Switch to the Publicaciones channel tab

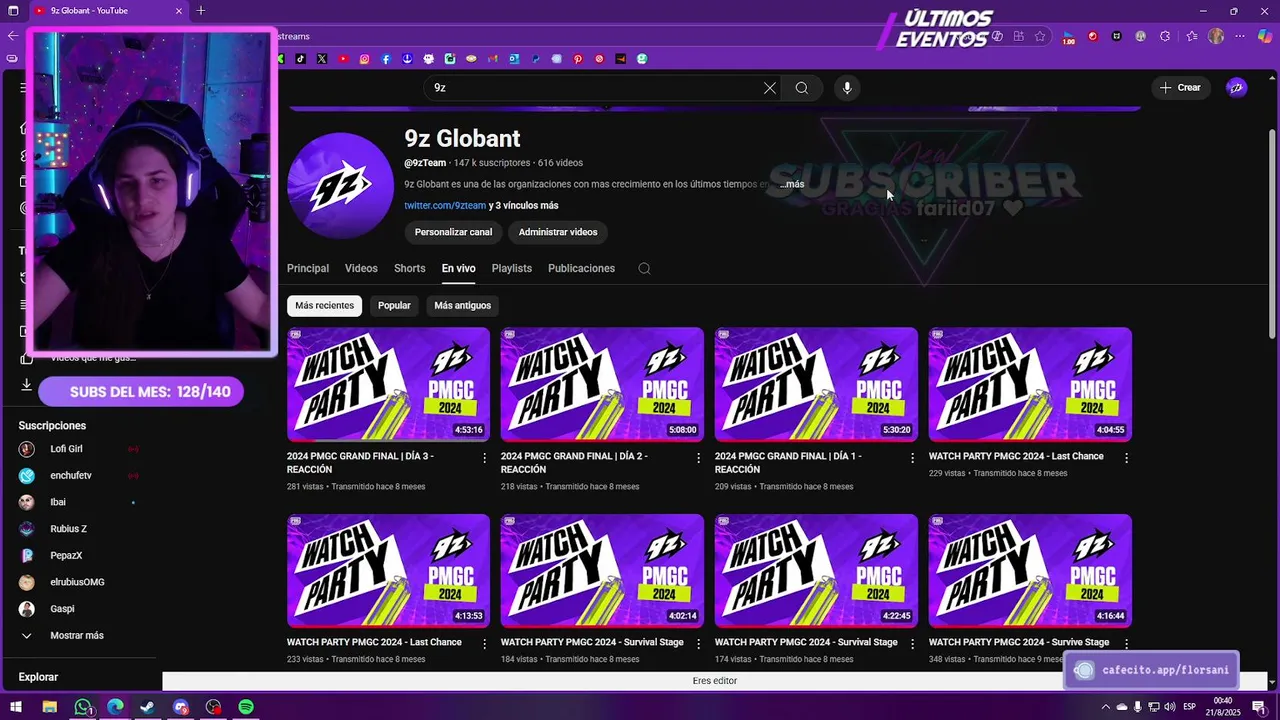click(x=581, y=268)
